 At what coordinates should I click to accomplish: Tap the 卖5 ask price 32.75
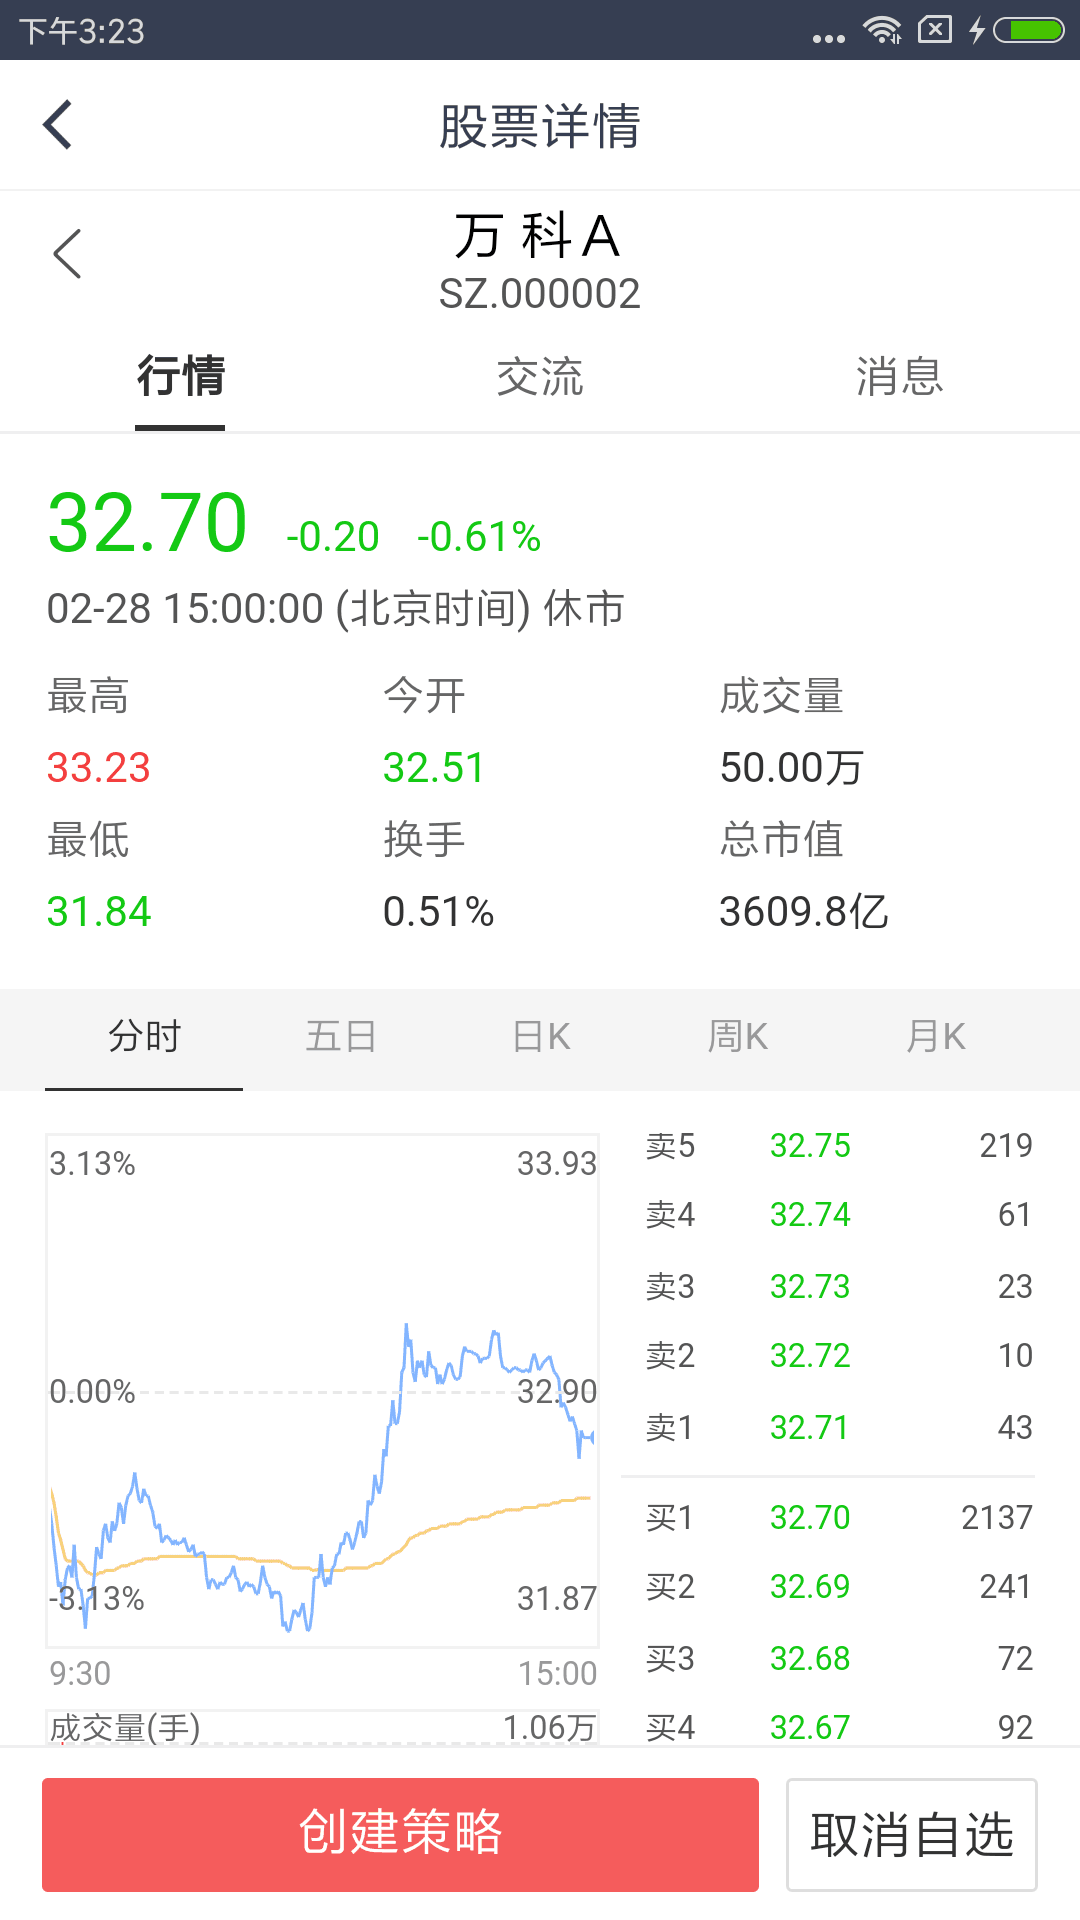click(x=810, y=1146)
